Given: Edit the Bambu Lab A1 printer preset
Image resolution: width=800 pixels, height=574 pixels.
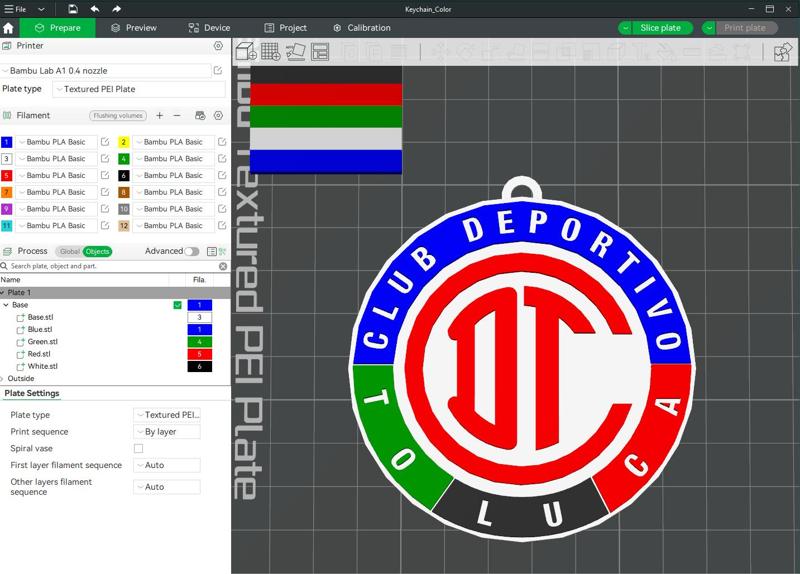Looking at the screenshot, I should (x=218, y=70).
